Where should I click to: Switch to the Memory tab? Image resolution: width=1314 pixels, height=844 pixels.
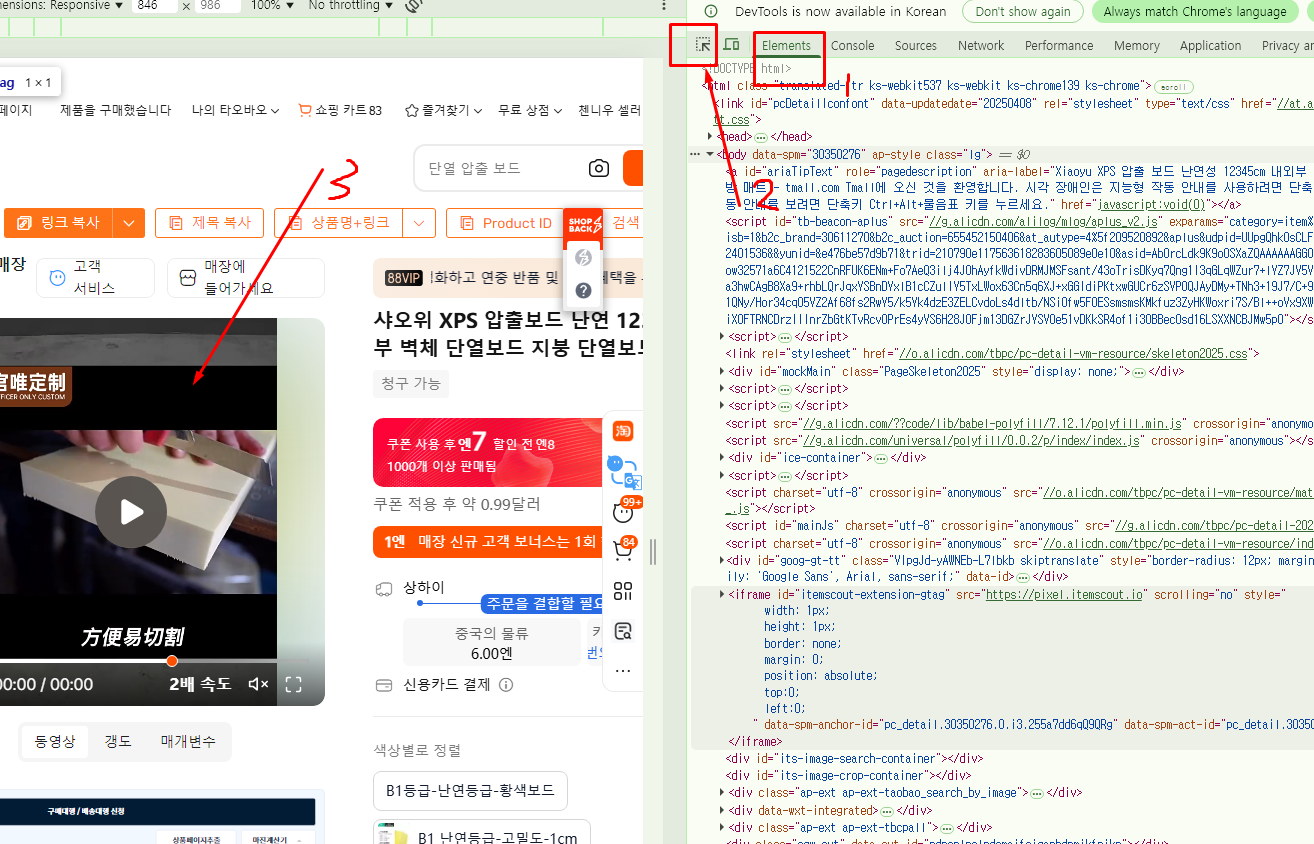tap(1137, 45)
